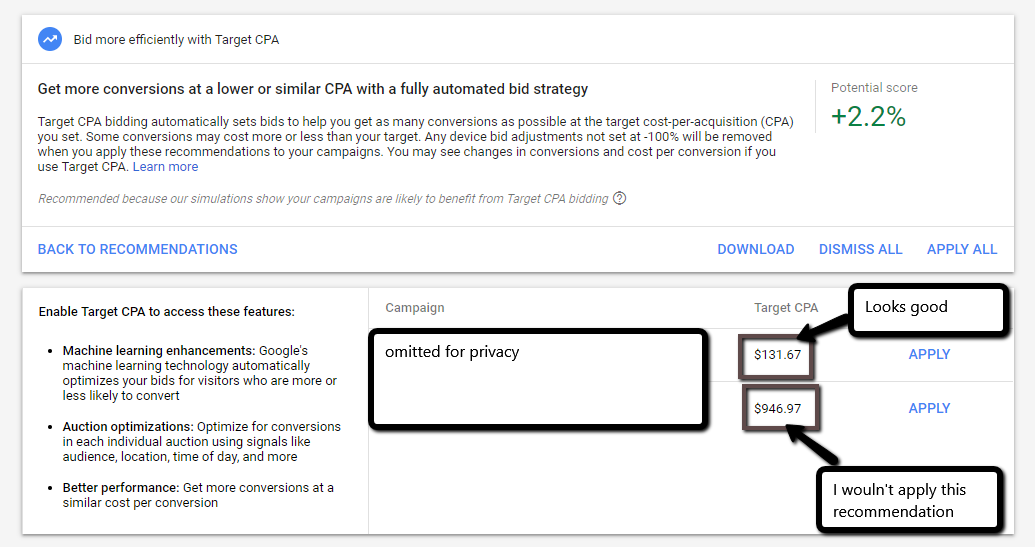The width and height of the screenshot is (1035, 547).
Task: Click the blue Target CPA trend icon
Action: [49, 39]
